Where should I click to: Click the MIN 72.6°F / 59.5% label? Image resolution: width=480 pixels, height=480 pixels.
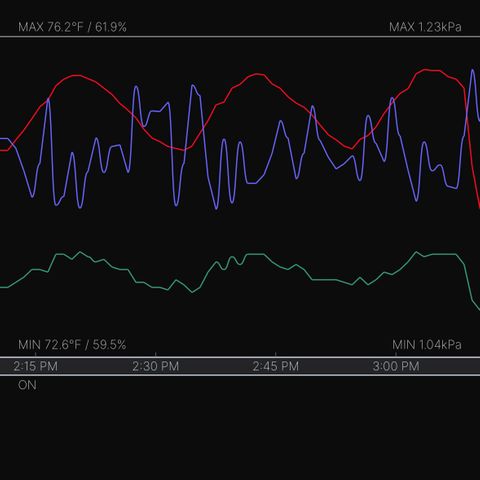[72, 345]
